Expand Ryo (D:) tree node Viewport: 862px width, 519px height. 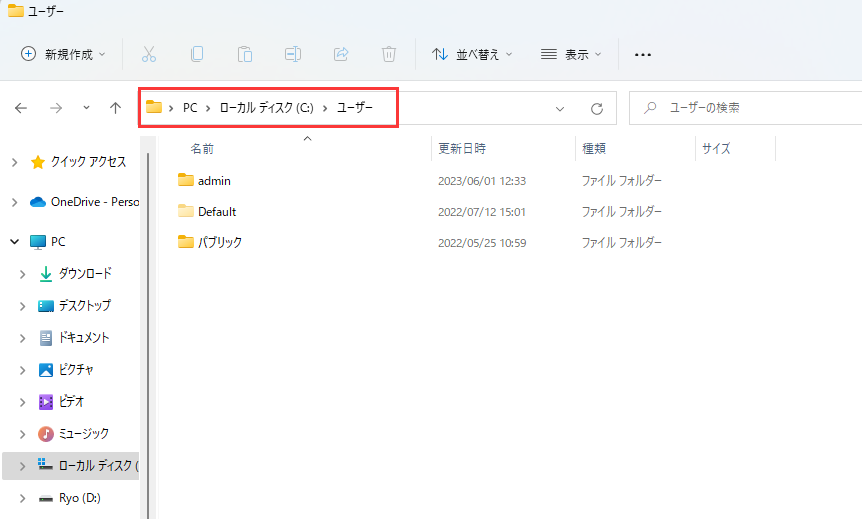click(23, 498)
